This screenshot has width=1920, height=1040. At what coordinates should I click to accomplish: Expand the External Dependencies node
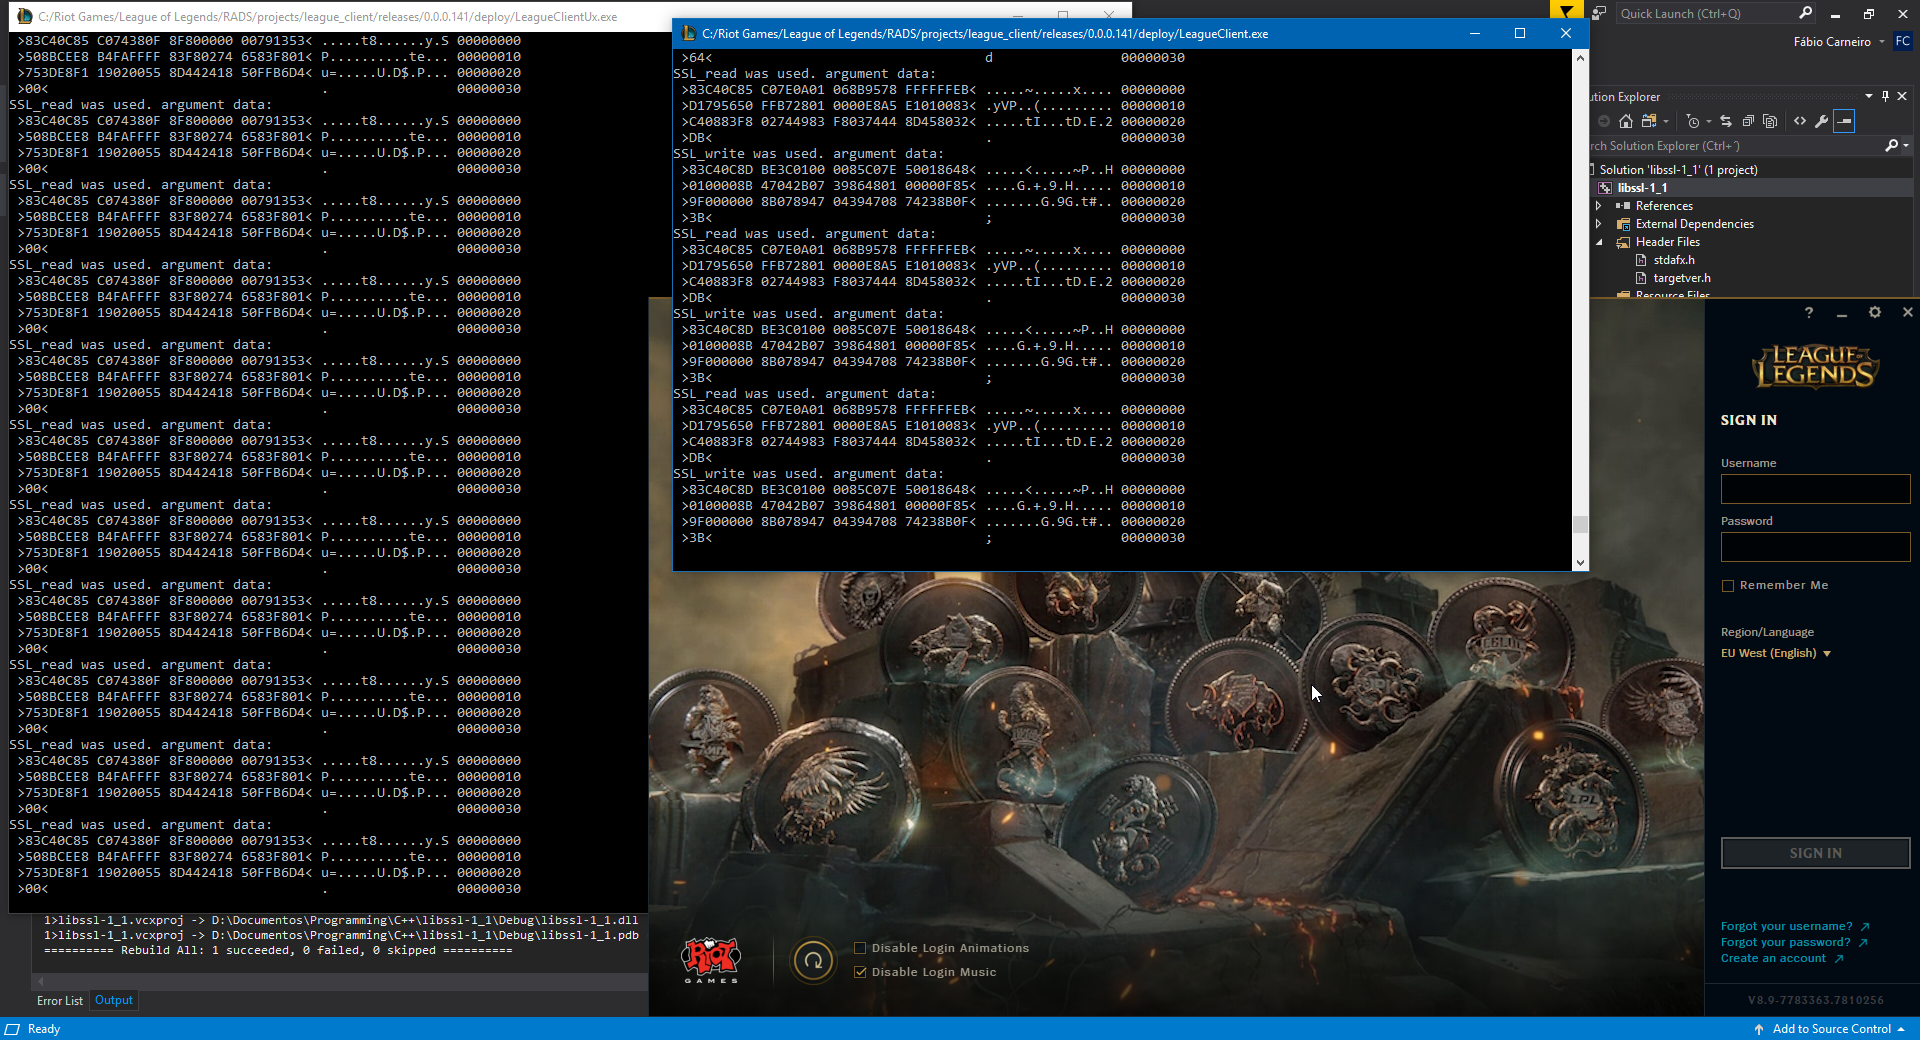coord(1599,224)
